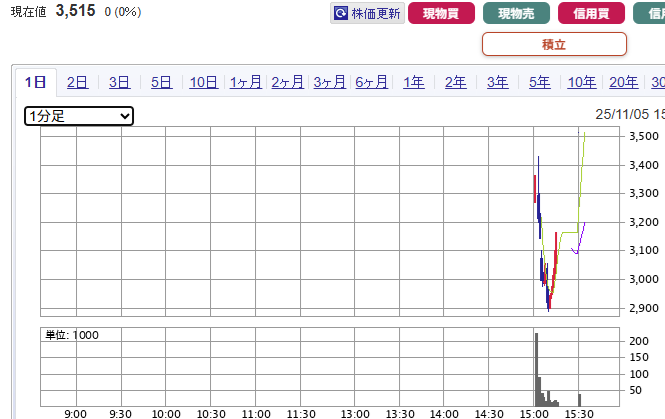Switch to the 3日 chart period
This screenshot has height=419, width=665.
[119, 82]
